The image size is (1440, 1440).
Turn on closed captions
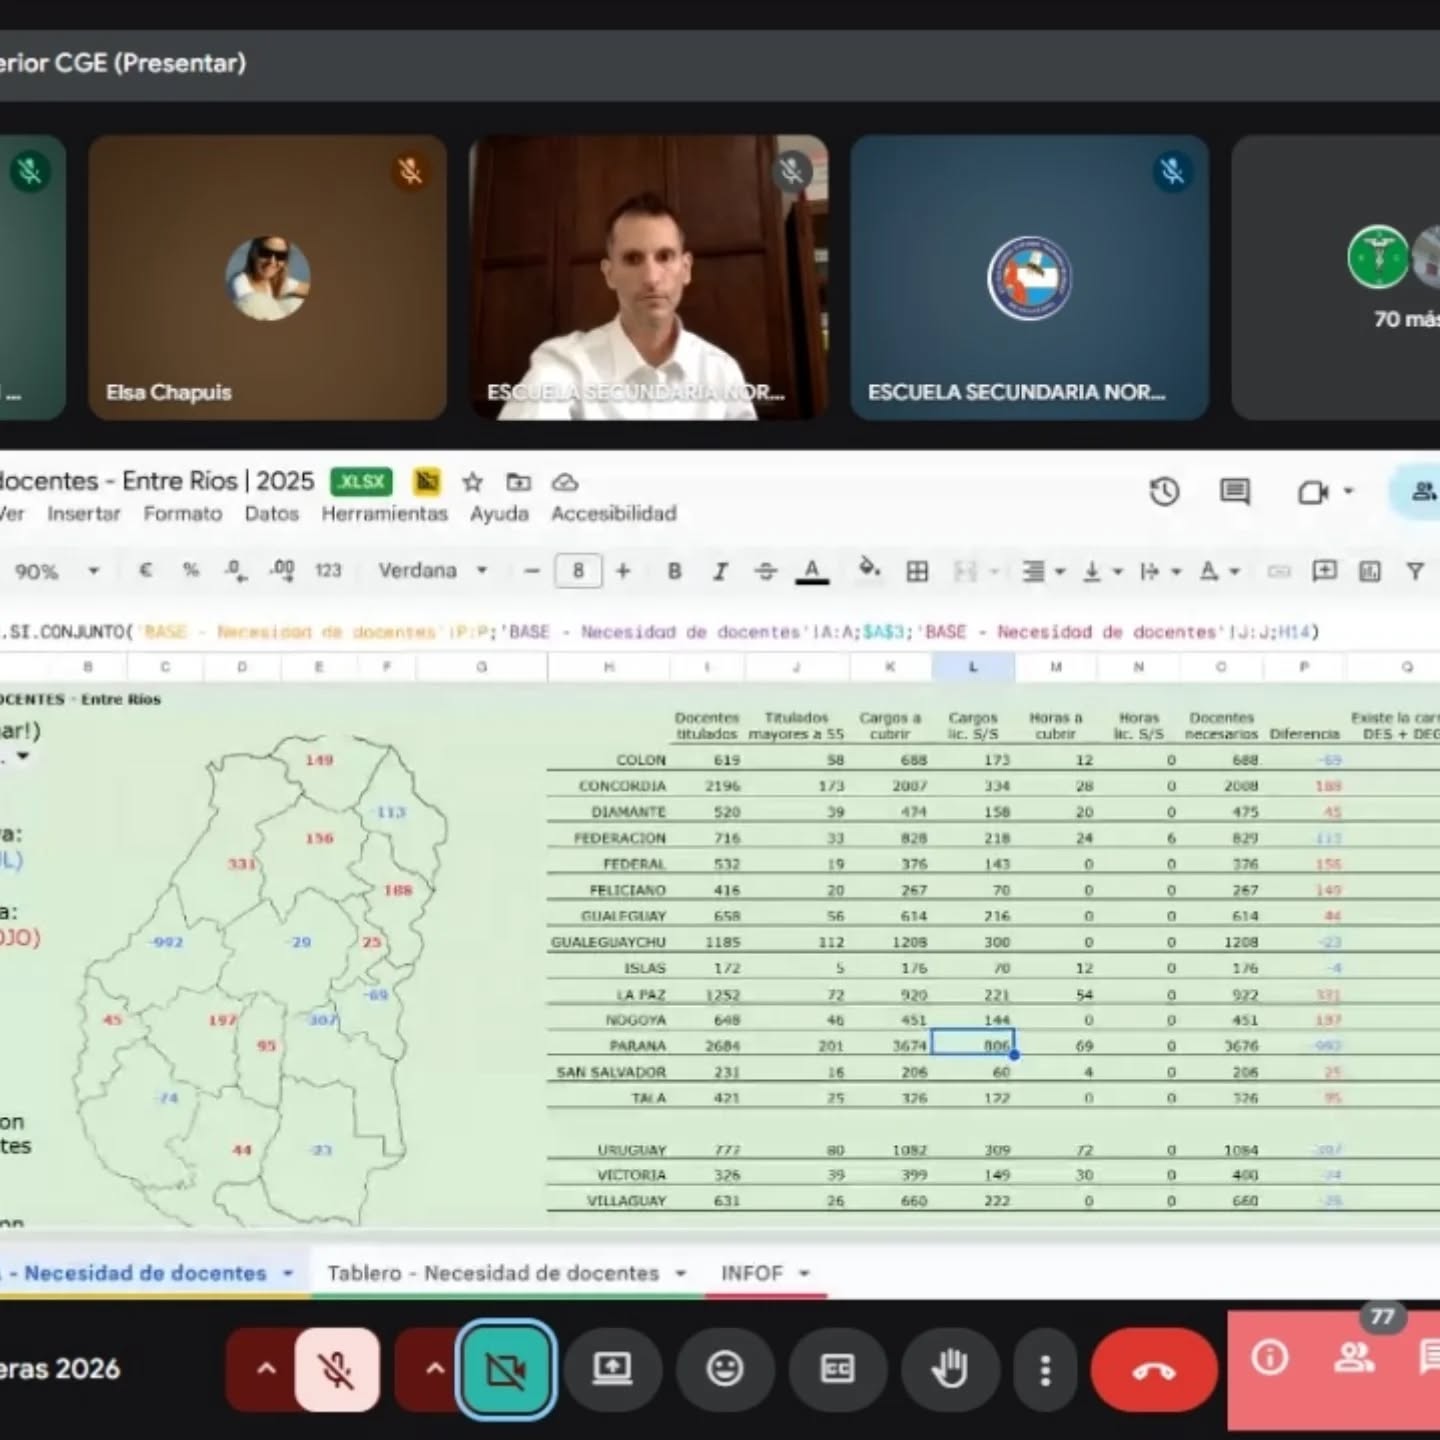click(836, 1369)
